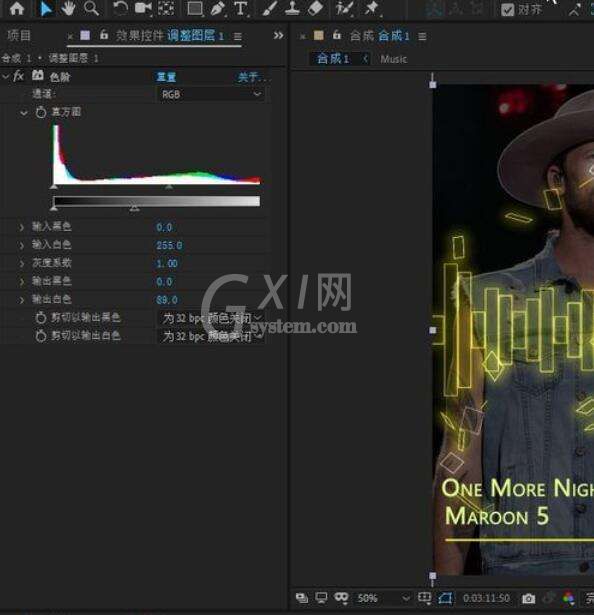The width and height of the screenshot is (594, 615).
Task: Click the 输出黑色 value 0.0
Action: click(x=164, y=282)
